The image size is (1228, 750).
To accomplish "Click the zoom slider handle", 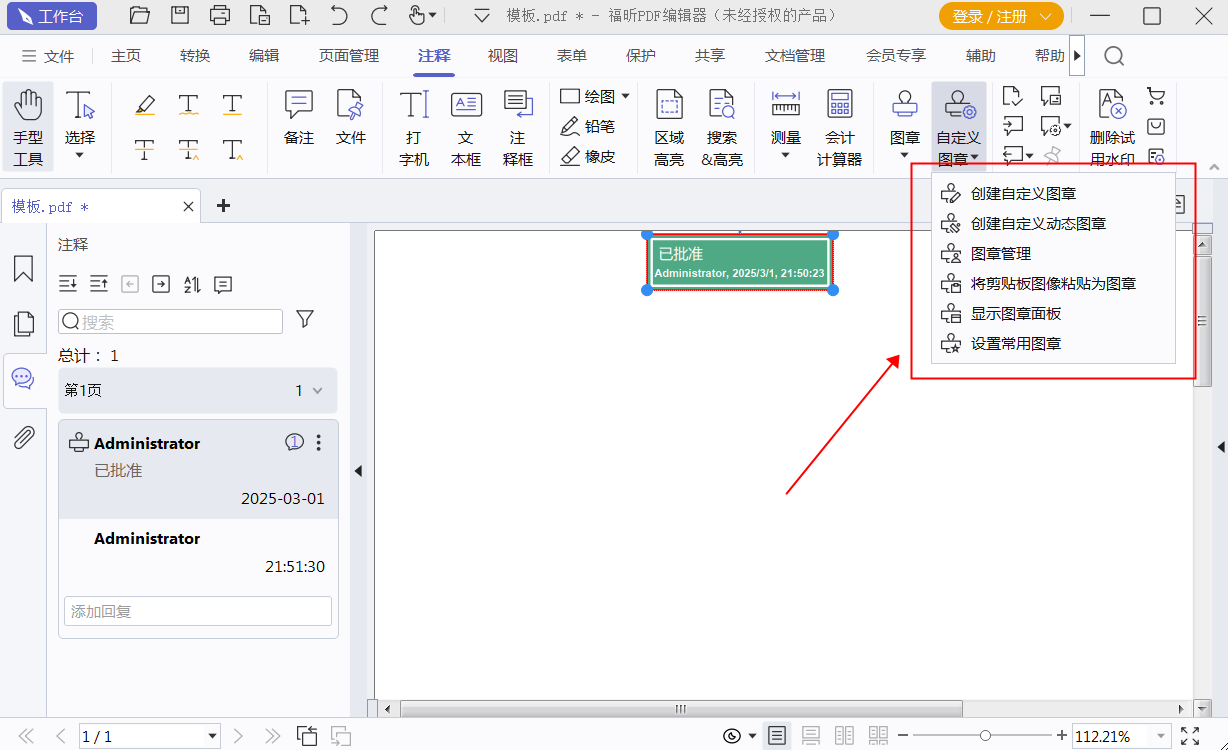I will tap(985, 736).
